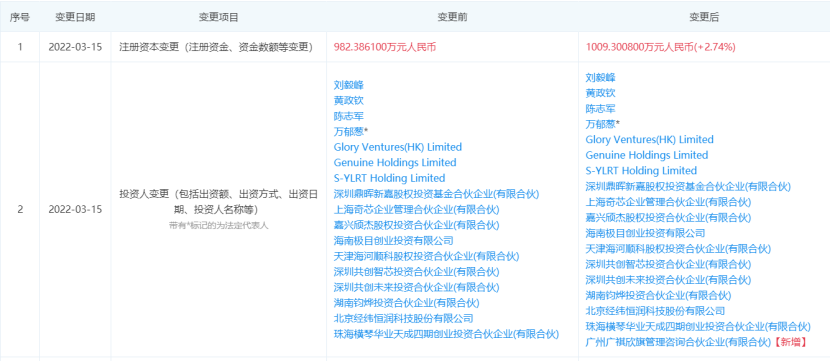Open 珠海横琴华业天成四期 link in 变更前
The width and height of the screenshot is (831, 361).
pyautogui.click(x=447, y=334)
